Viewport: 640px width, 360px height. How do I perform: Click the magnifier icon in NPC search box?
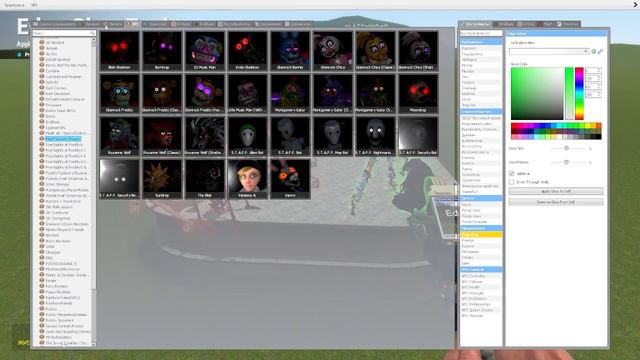pyautogui.click(x=93, y=33)
